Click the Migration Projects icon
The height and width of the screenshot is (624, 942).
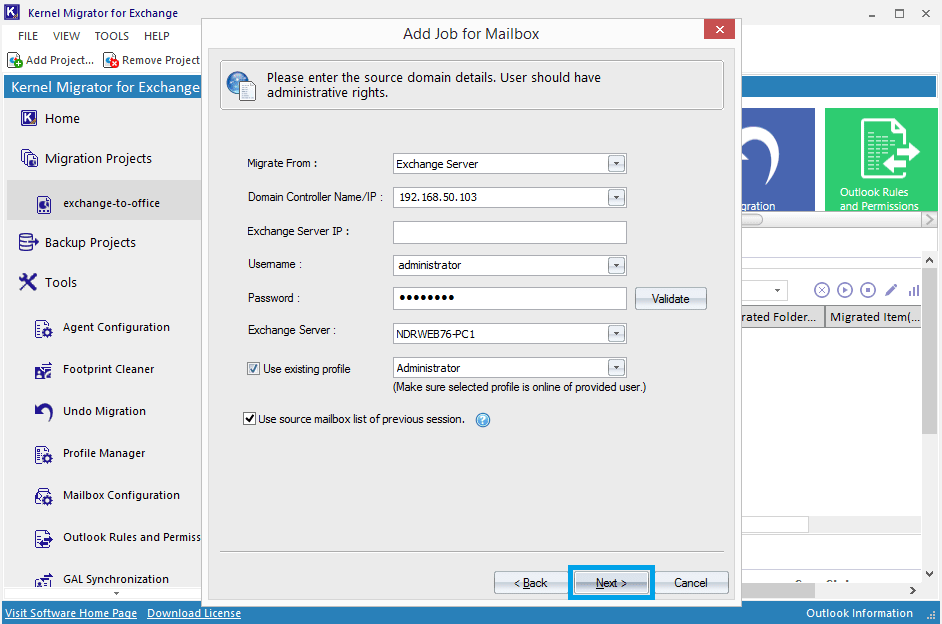[x=29, y=159]
